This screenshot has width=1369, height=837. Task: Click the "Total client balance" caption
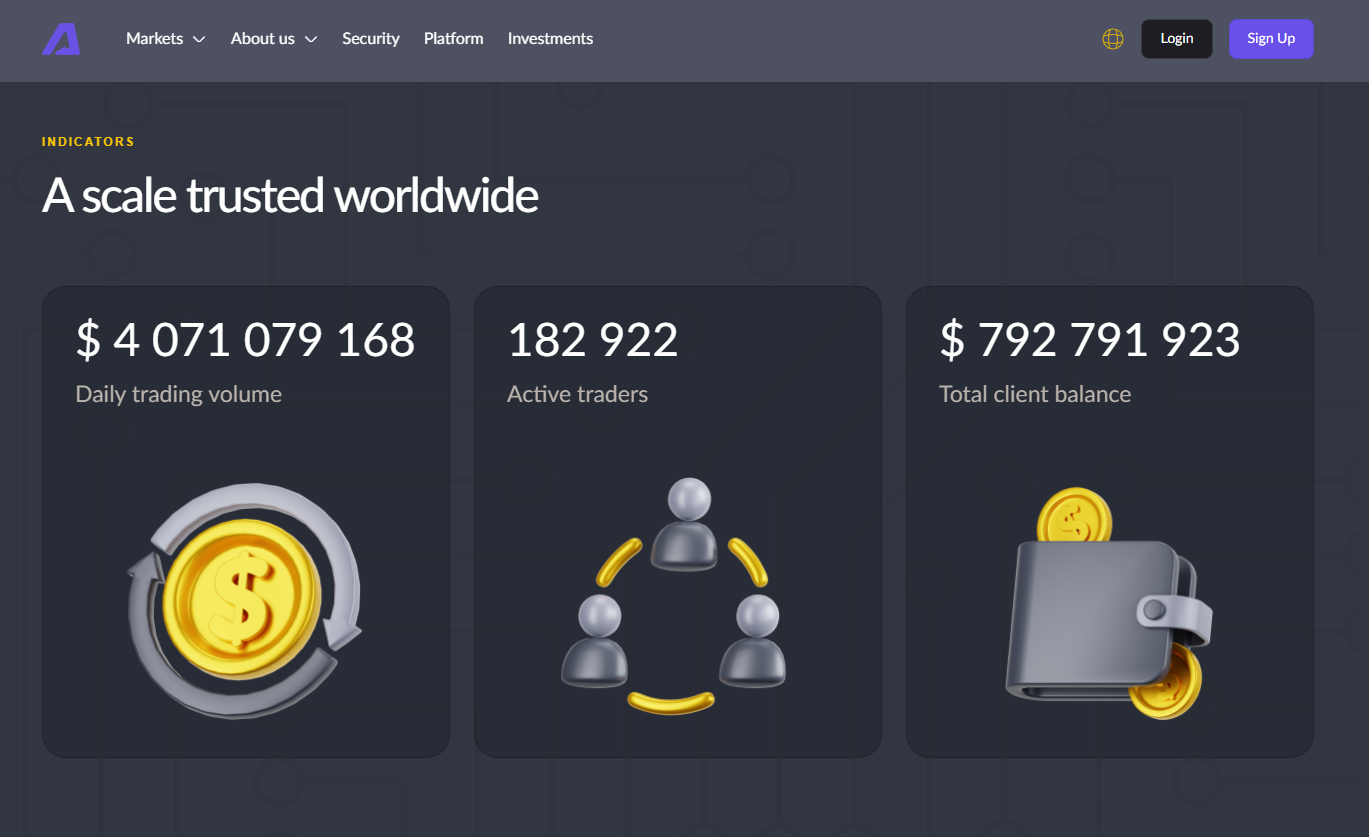pos(1034,394)
